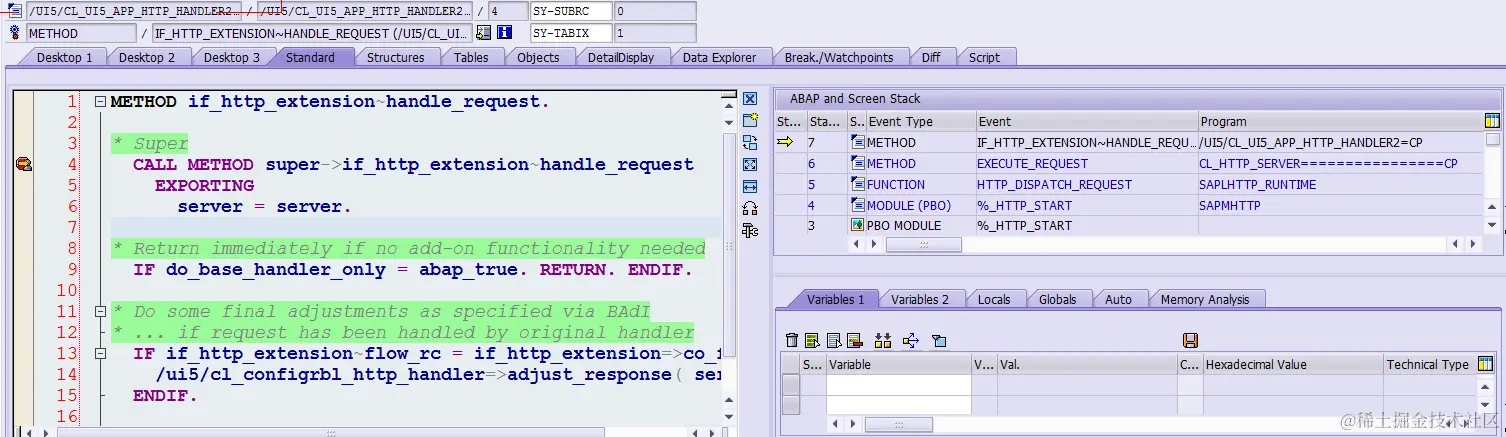
Task: Open the Diff tab
Action: 931,57
